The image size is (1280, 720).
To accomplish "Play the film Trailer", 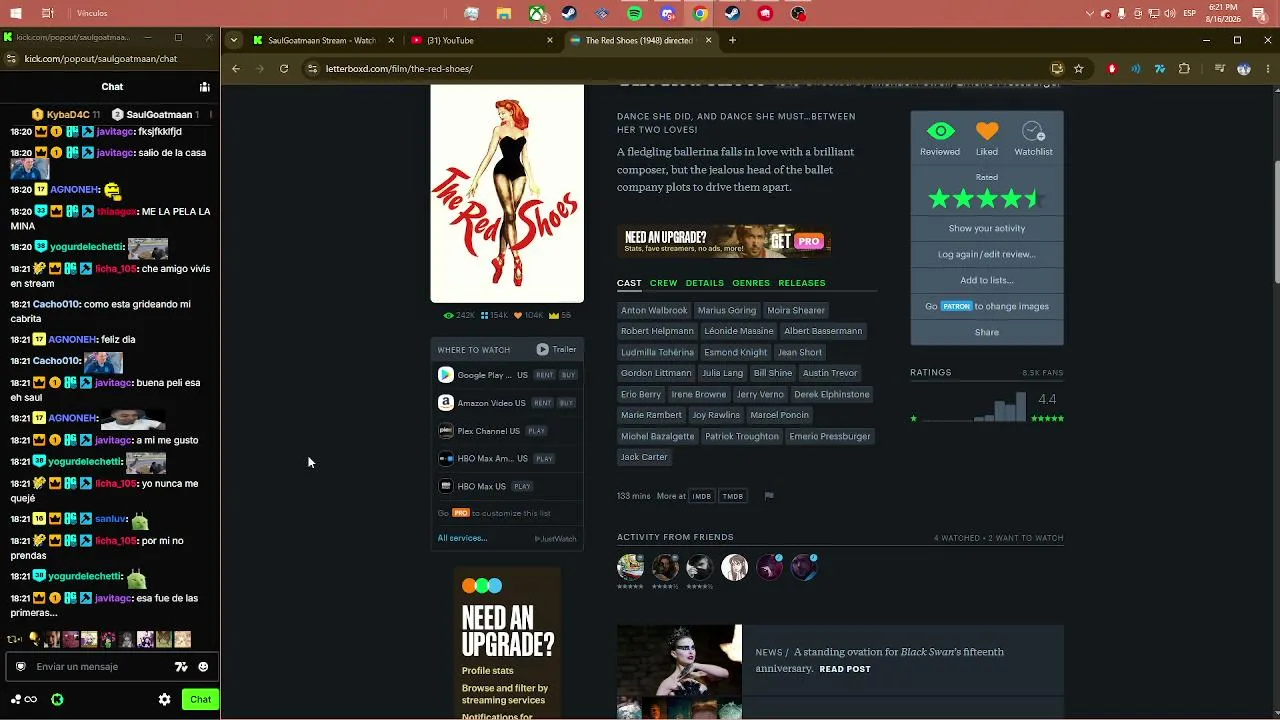I will tap(556, 350).
